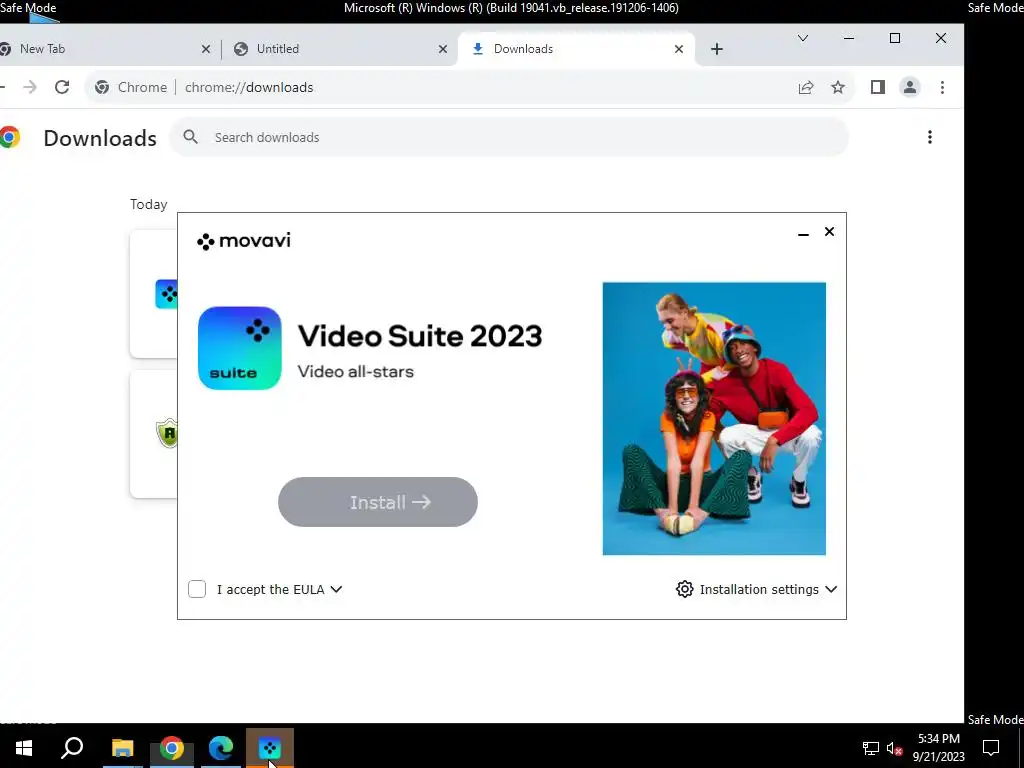Open a new Chrome tab with plus

[x=716, y=49]
